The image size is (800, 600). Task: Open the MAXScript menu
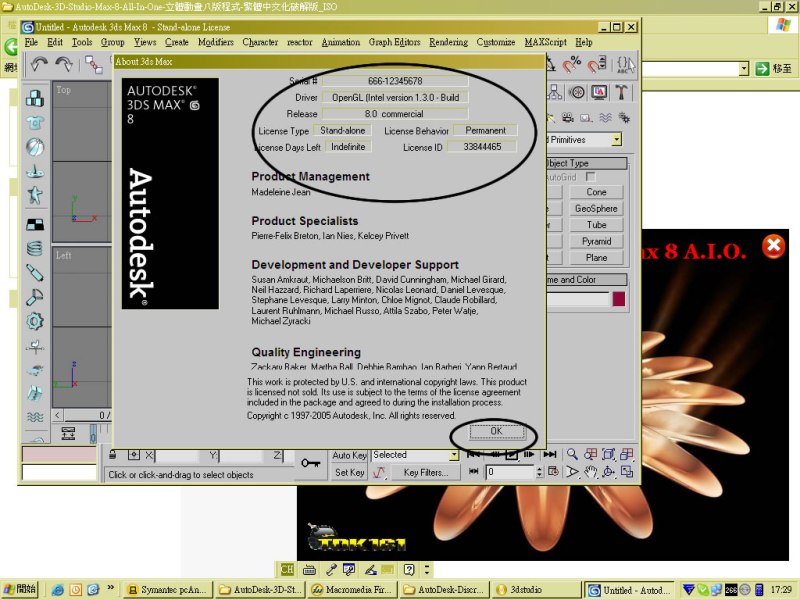(x=545, y=42)
